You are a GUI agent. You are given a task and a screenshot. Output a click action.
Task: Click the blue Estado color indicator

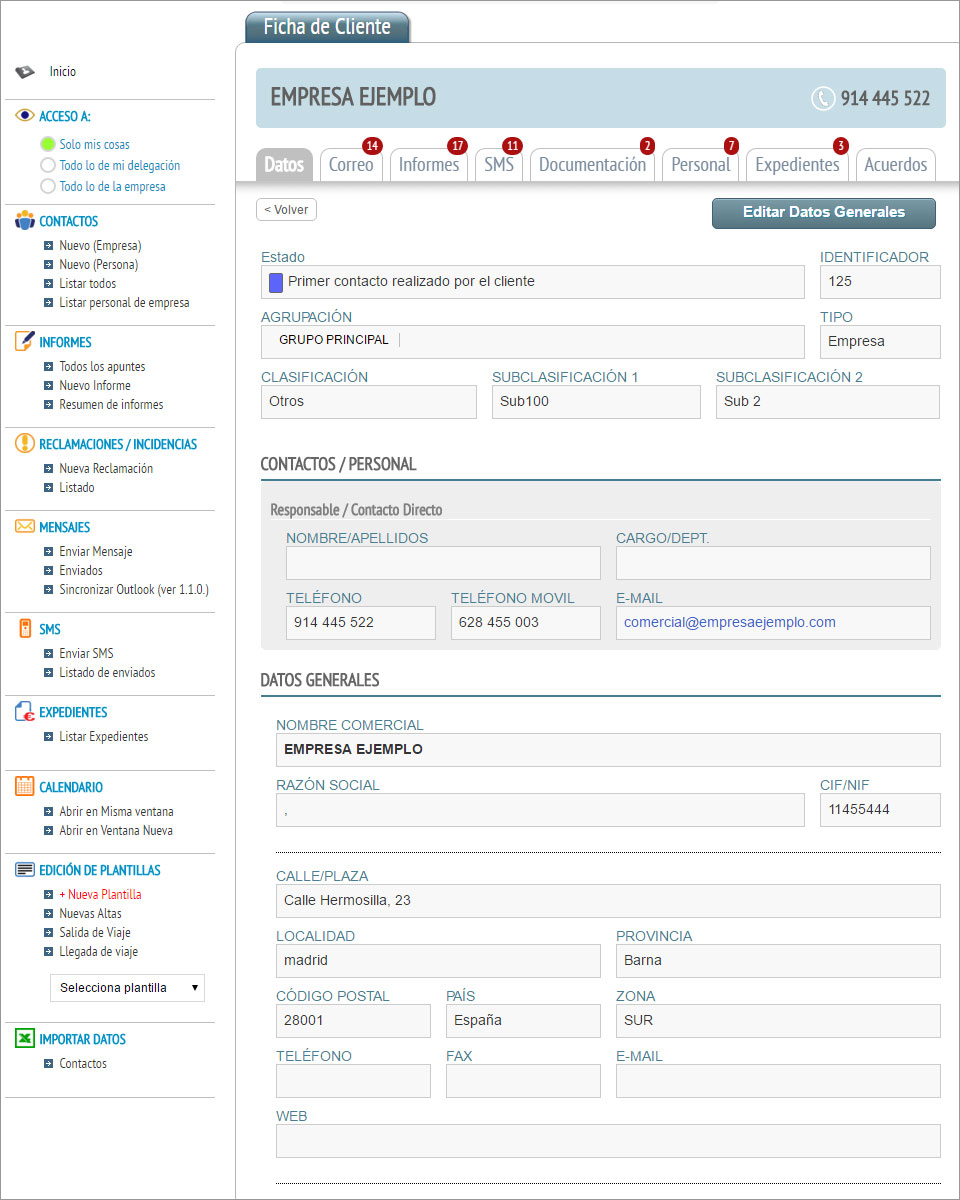pyautogui.click(x=276, y=282)
